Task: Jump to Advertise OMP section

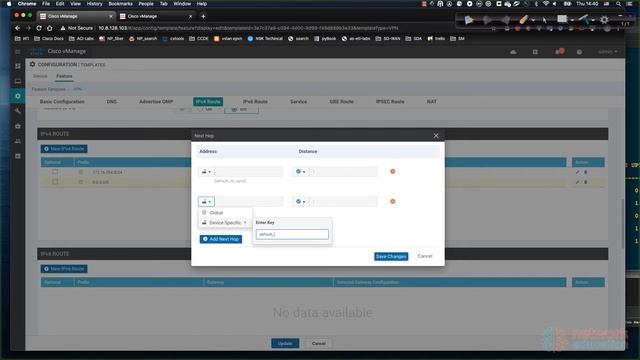Action: pyautogui.click(x=156, y=102)
